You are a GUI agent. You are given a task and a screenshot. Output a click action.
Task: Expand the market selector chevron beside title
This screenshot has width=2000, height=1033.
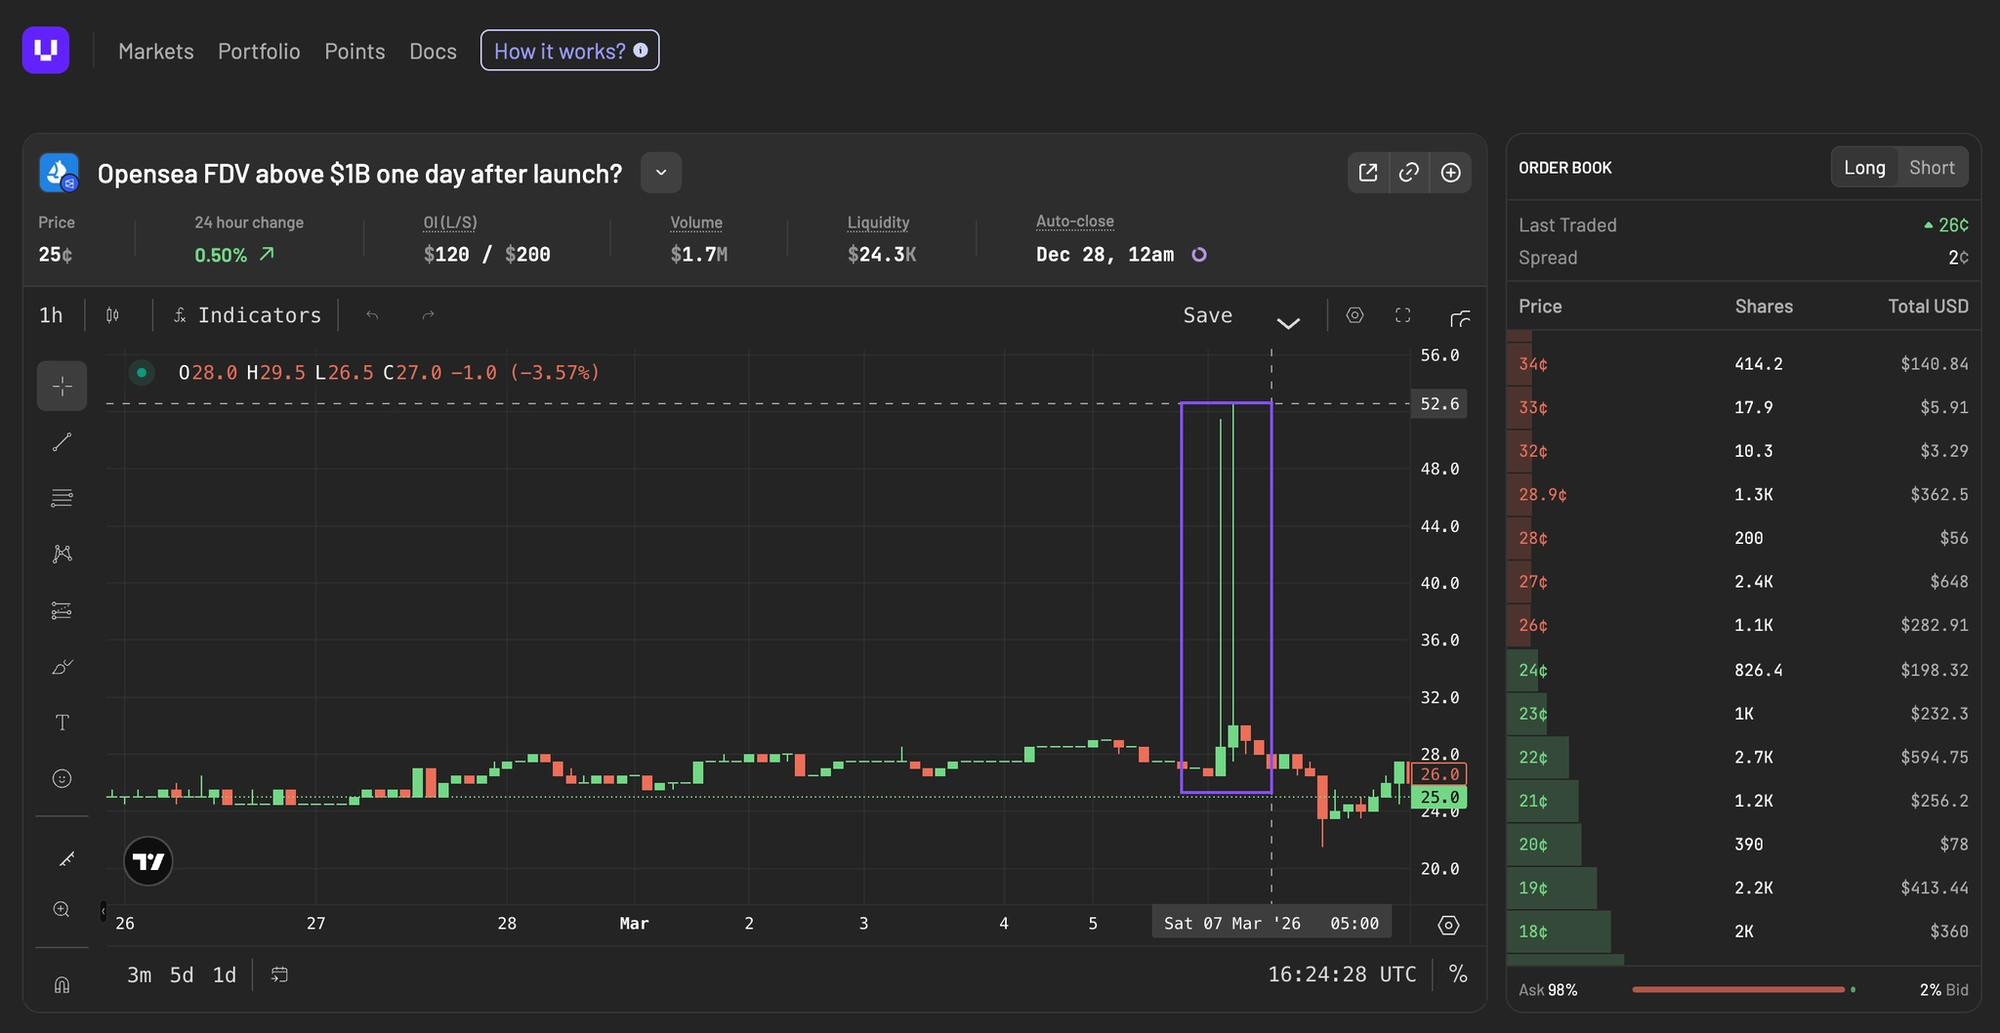[661, 173]
